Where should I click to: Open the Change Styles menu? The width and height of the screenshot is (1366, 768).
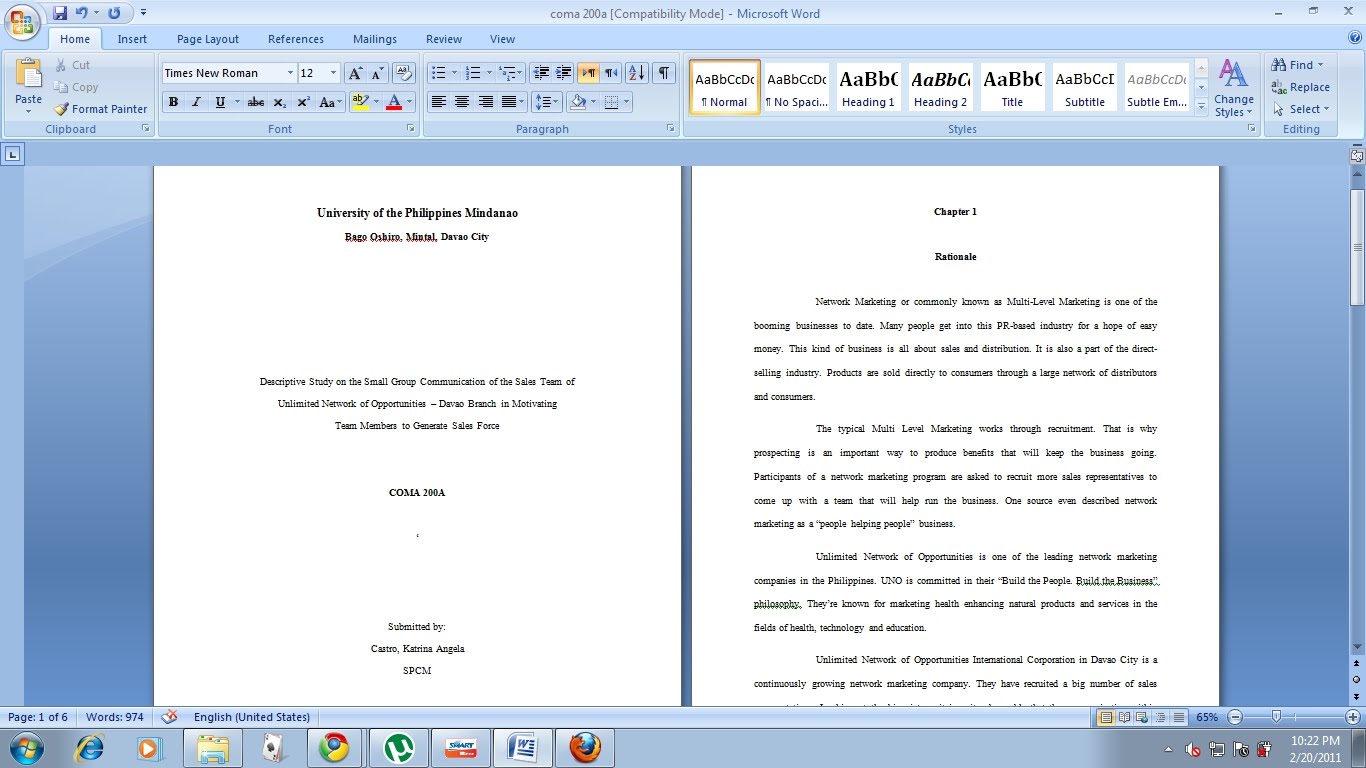pos(1234,88)
